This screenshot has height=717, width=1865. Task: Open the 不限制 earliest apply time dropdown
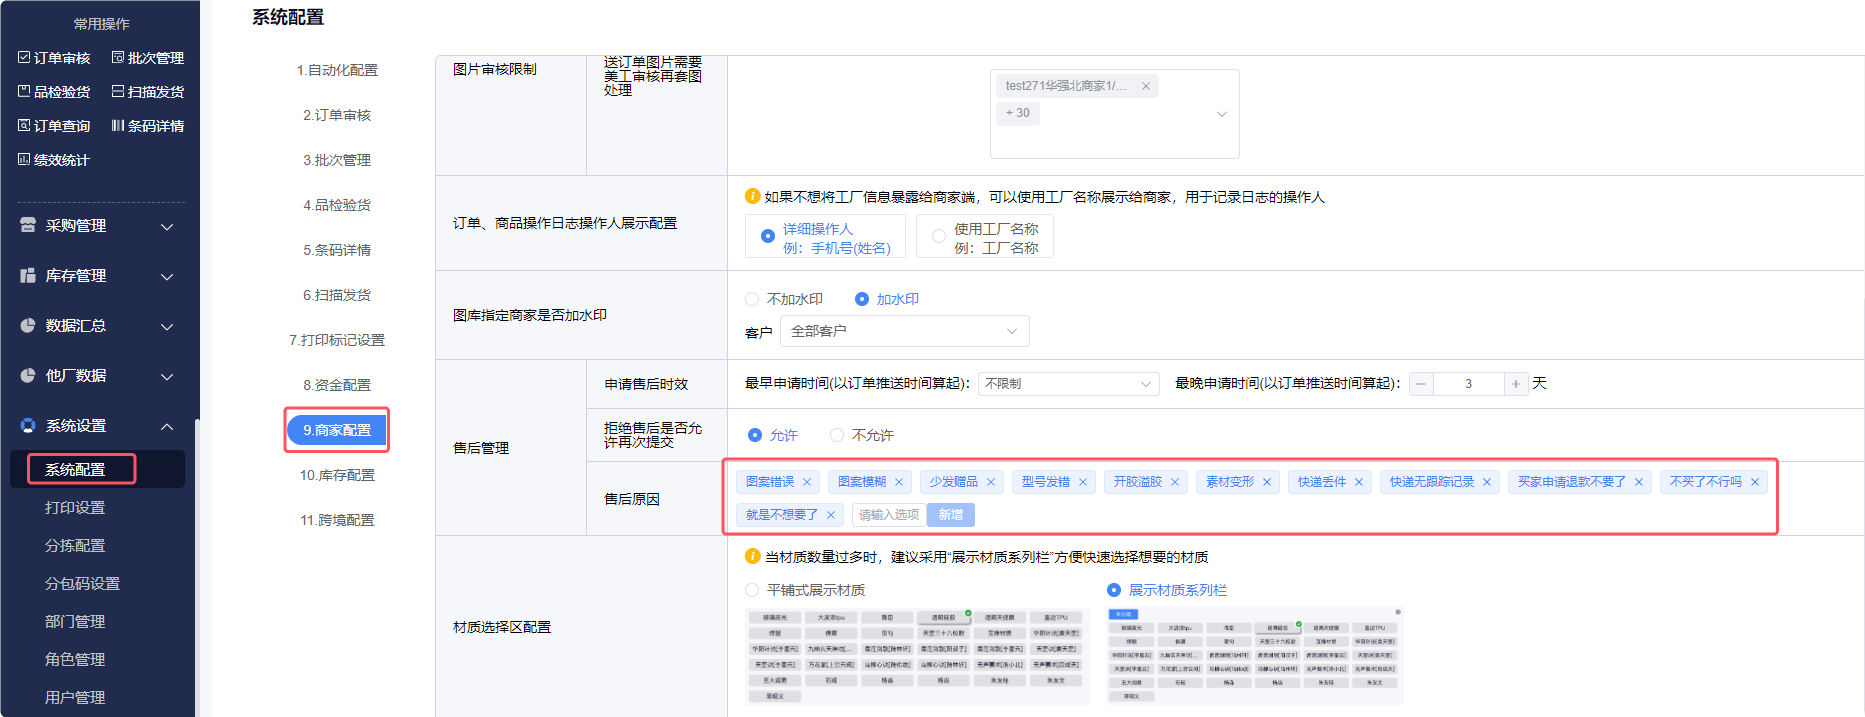click(x=1067, y=384)
